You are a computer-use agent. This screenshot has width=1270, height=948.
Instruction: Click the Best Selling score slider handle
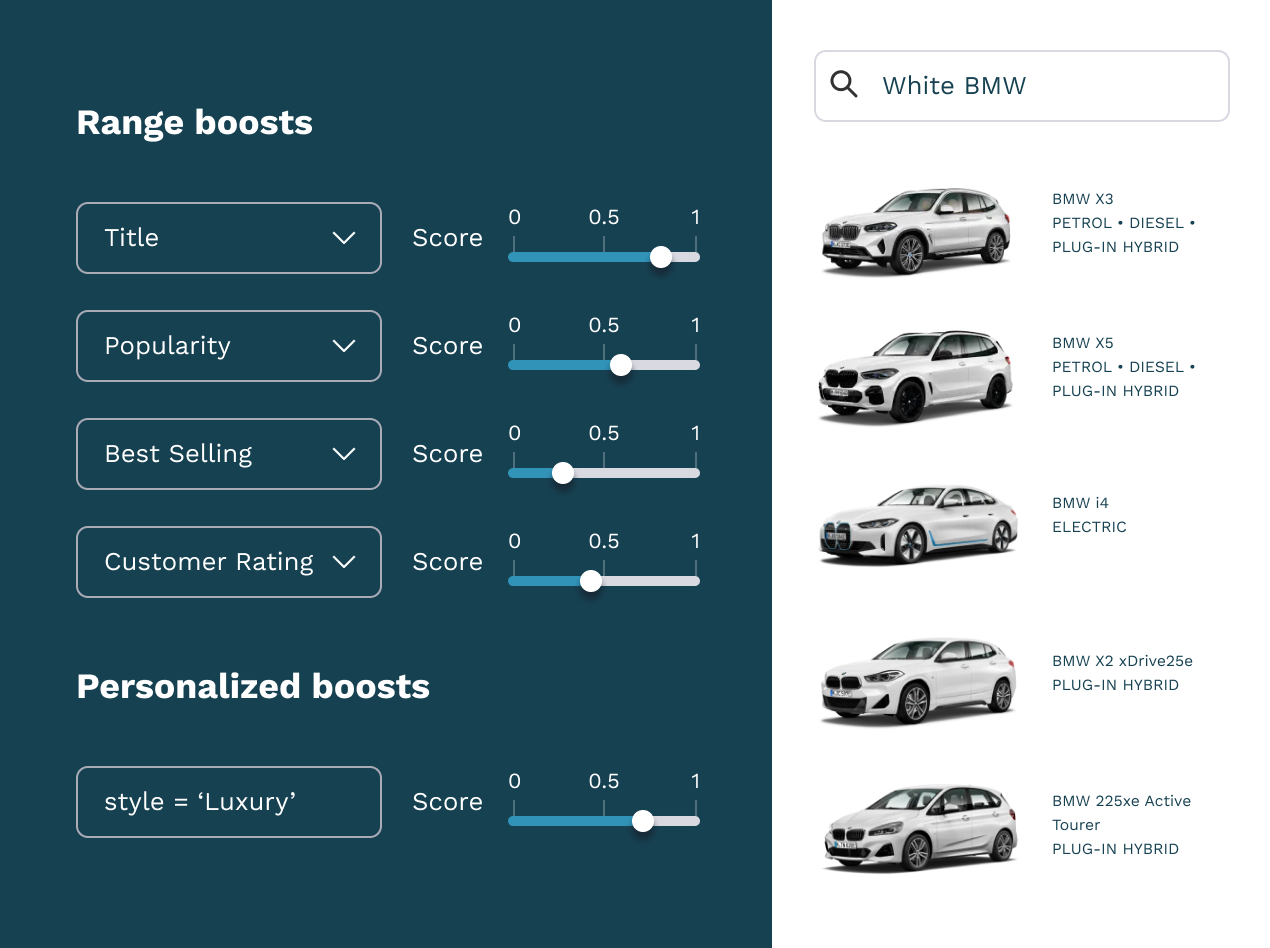click(563, 473)
